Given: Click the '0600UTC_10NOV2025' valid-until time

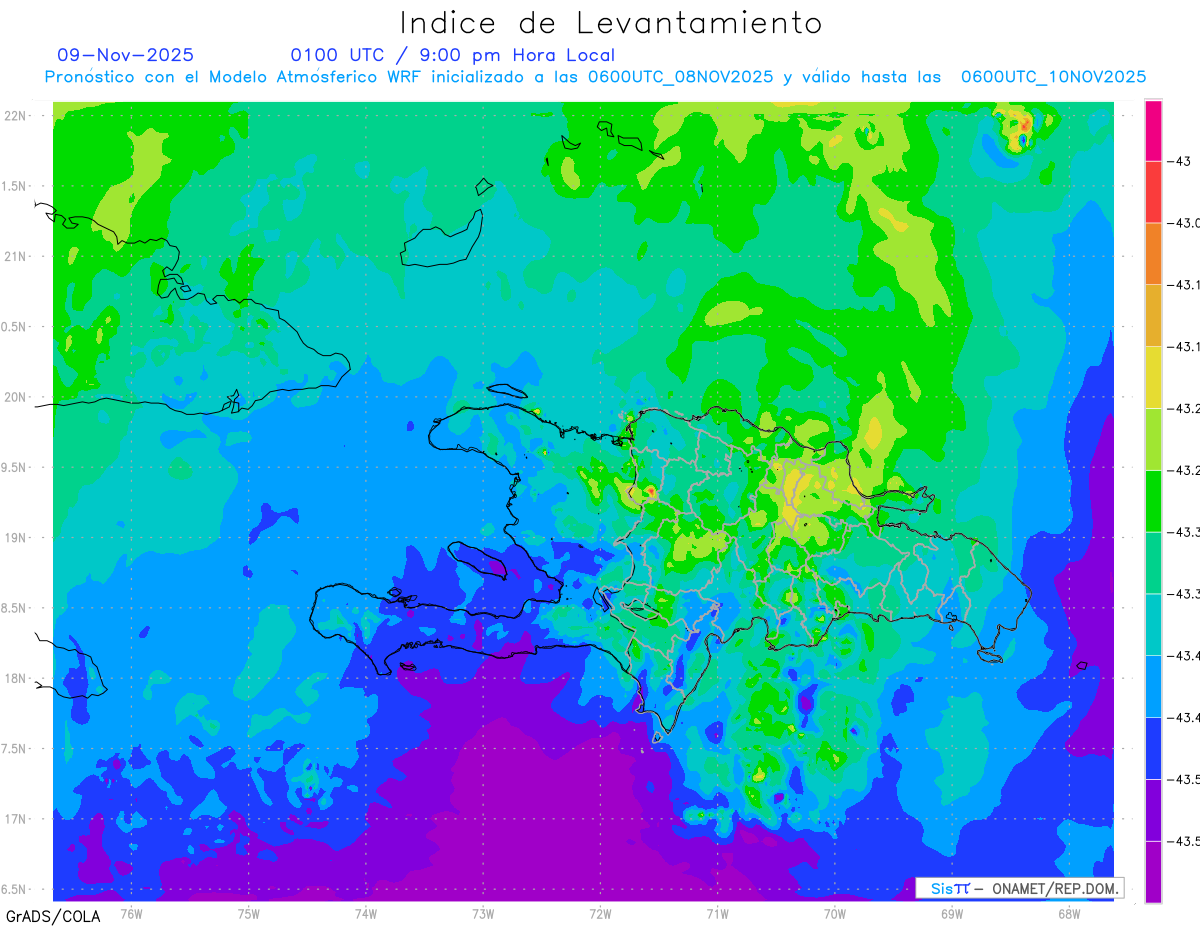Looking at the screenshot, I should coord(1053,77).
